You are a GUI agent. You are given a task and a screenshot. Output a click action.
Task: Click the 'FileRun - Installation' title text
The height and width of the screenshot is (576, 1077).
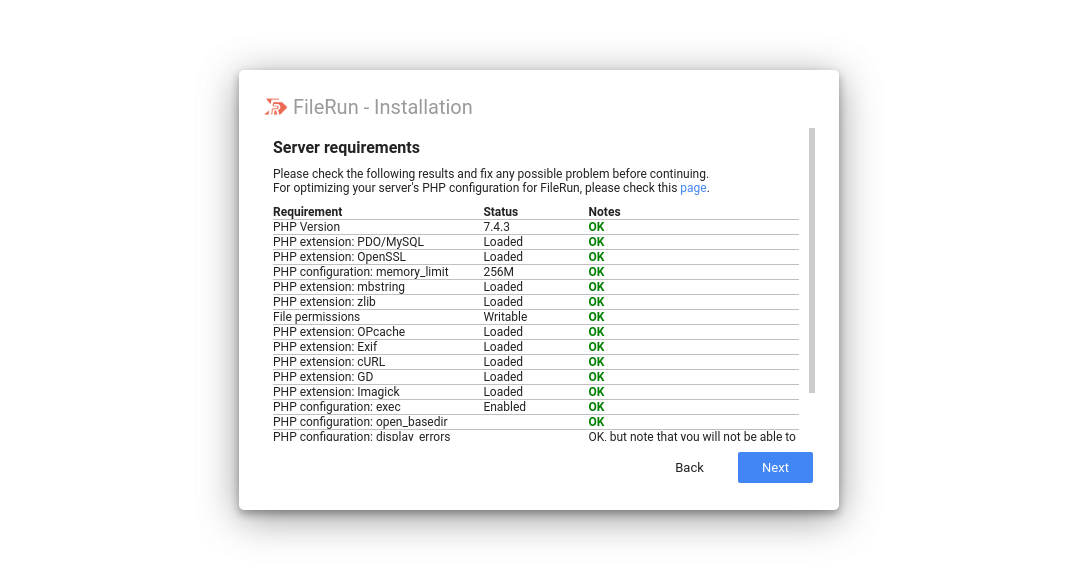click(x=382, y=107)
